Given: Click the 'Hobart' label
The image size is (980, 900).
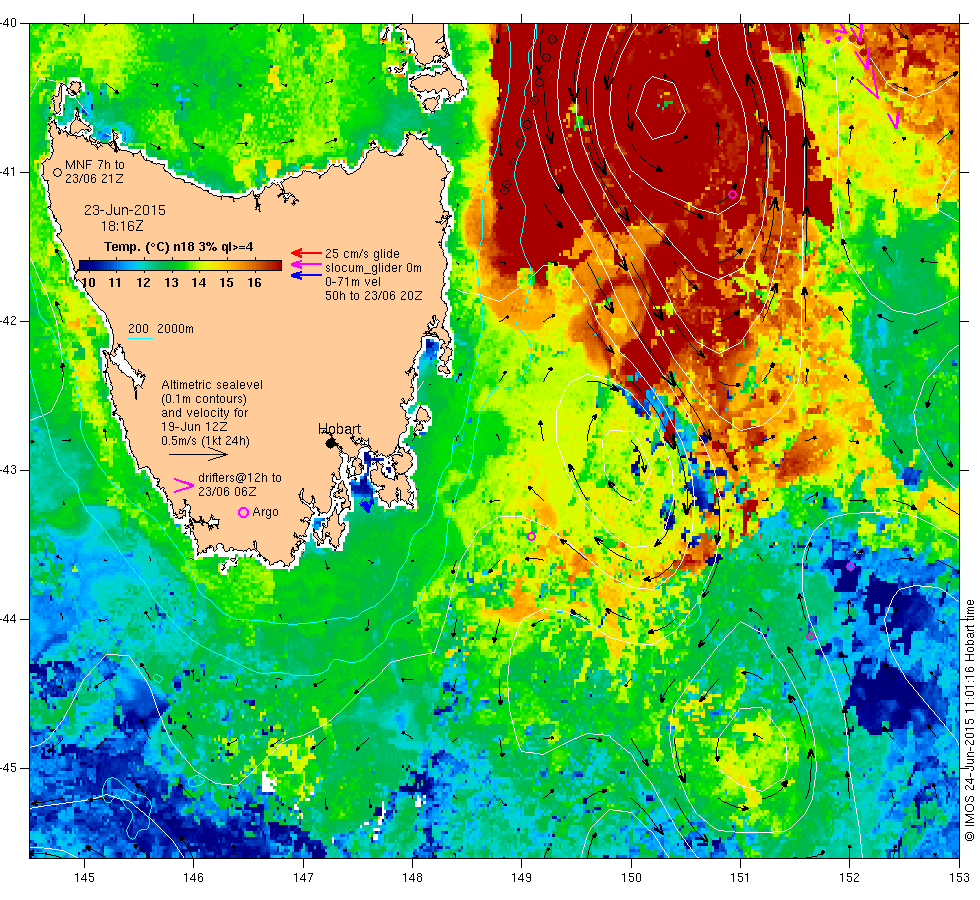Looking at the screenshot, I should pos(339,429).
